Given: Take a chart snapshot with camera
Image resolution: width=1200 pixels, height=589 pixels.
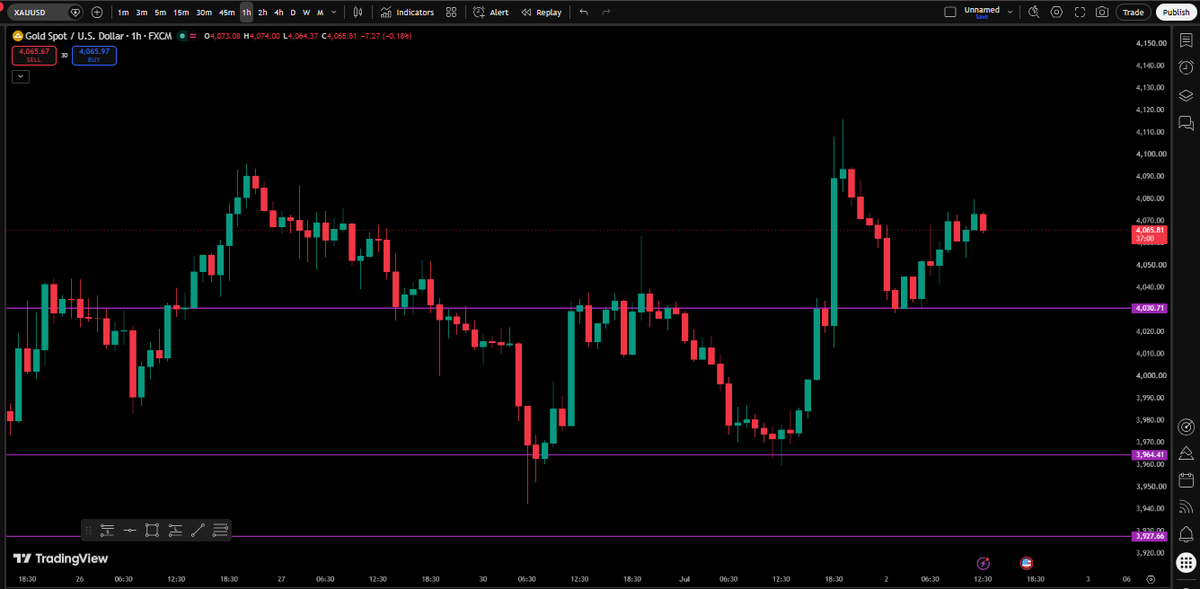Looking at the screenshot, I should pyautogui.click(x=1102, y=12).
